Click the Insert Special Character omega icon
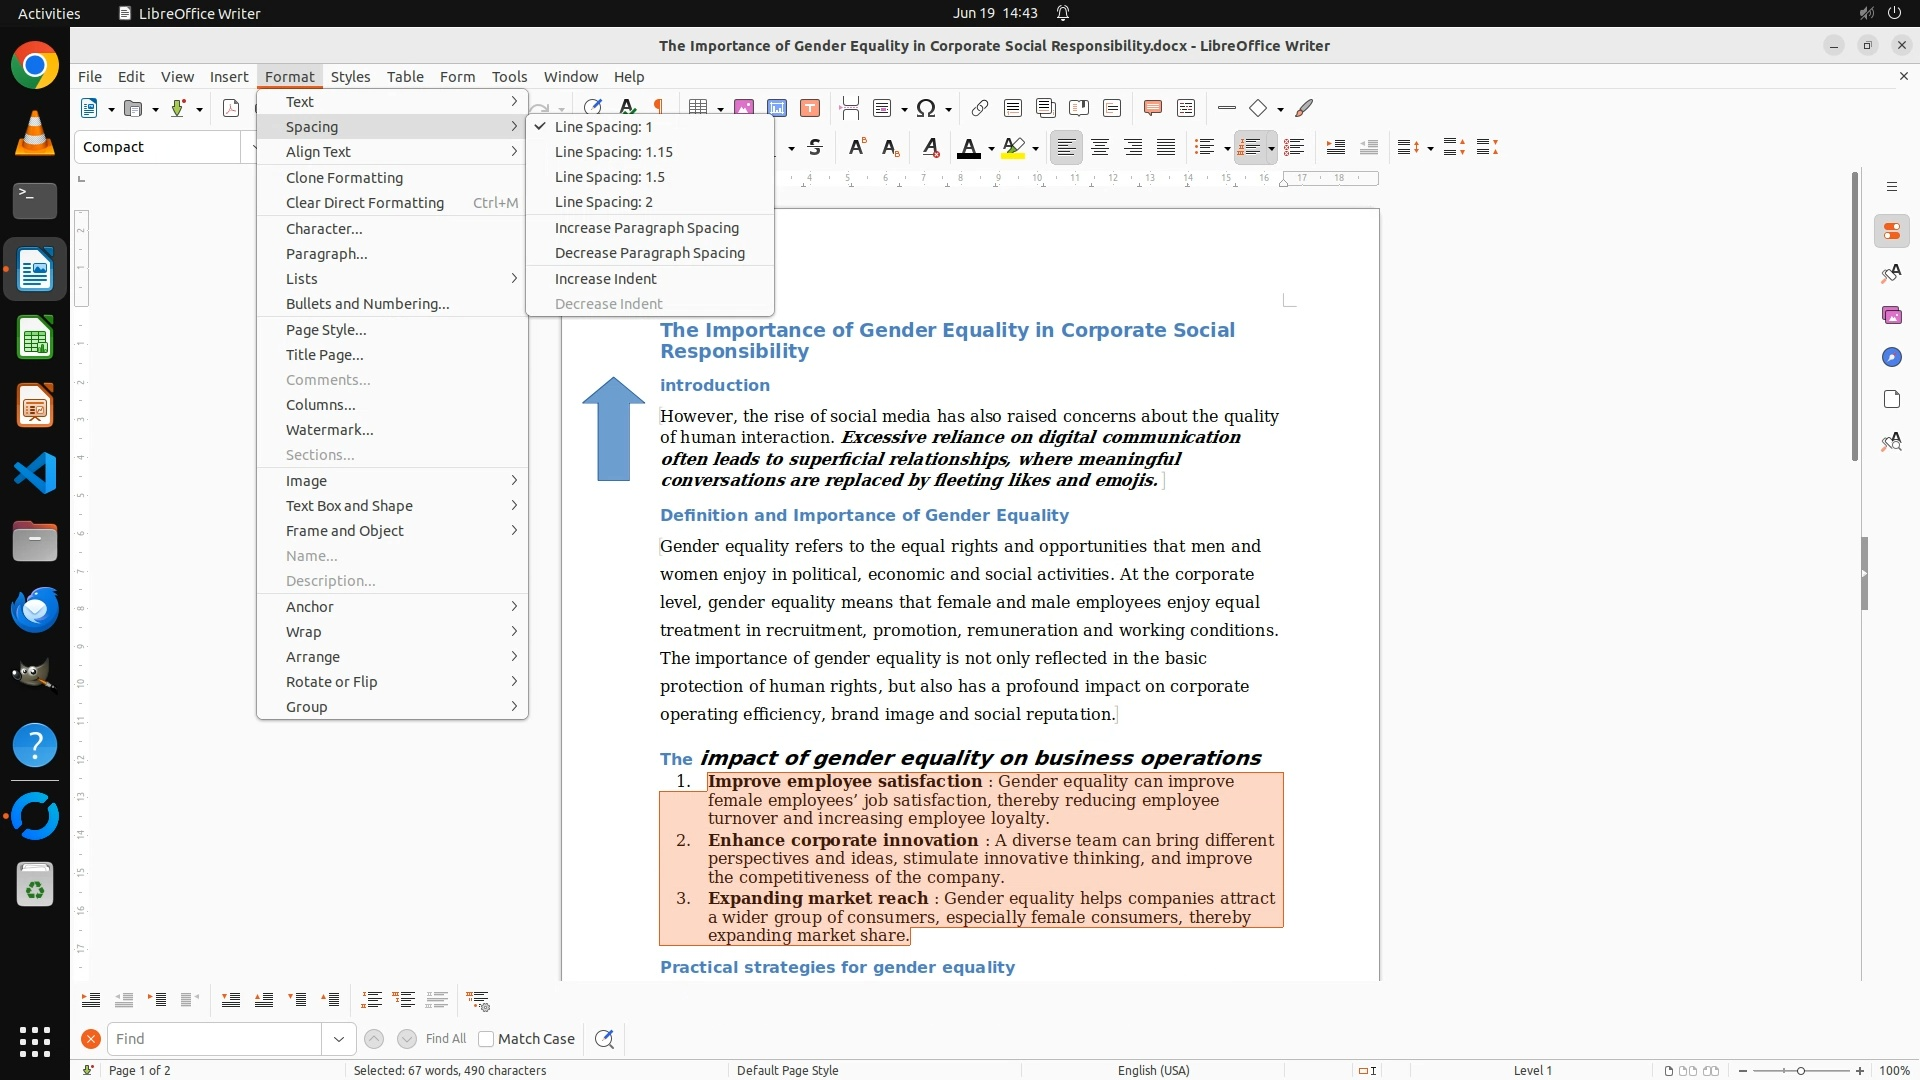Image resolution: width=1920 pixels, height=1080 pixels. [926, 108]
